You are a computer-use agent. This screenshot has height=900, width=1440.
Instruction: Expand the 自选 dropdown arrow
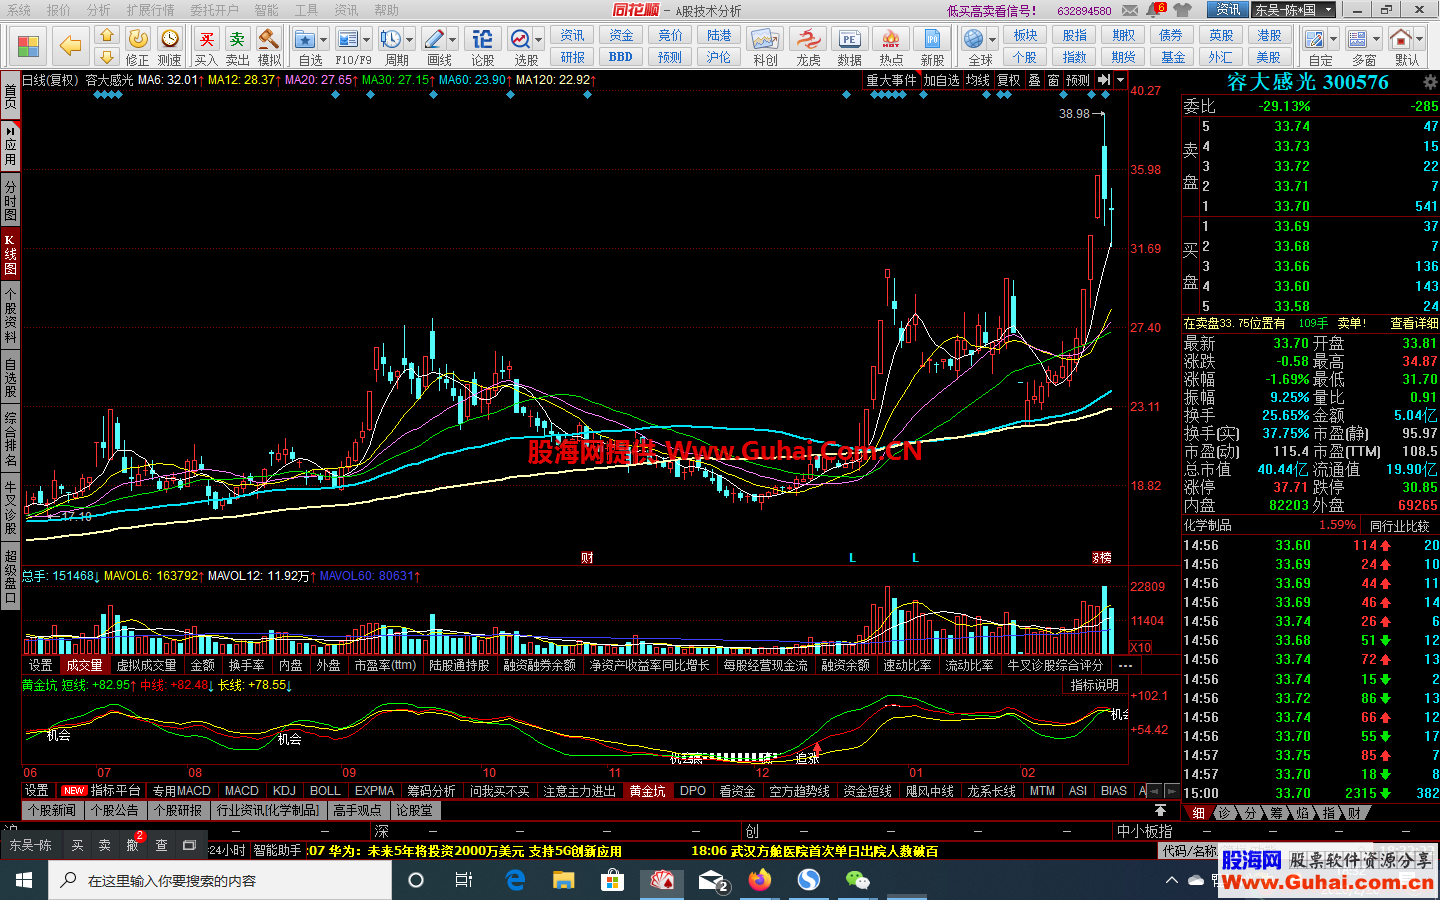coord(324,40)
